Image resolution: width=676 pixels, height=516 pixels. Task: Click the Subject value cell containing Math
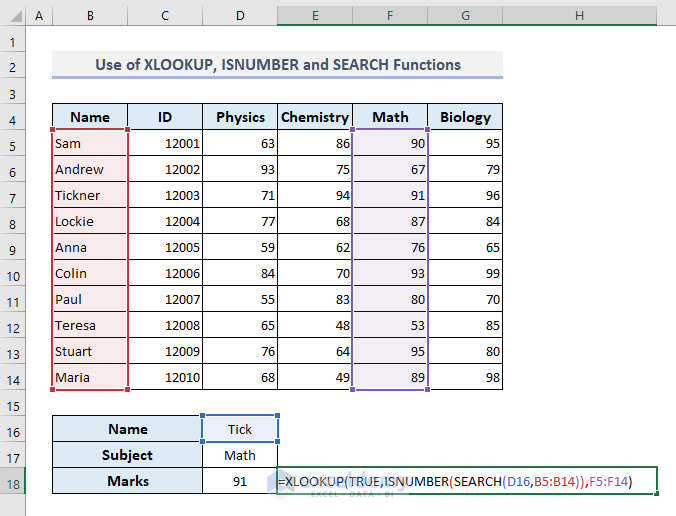click(x=240, y=455)
